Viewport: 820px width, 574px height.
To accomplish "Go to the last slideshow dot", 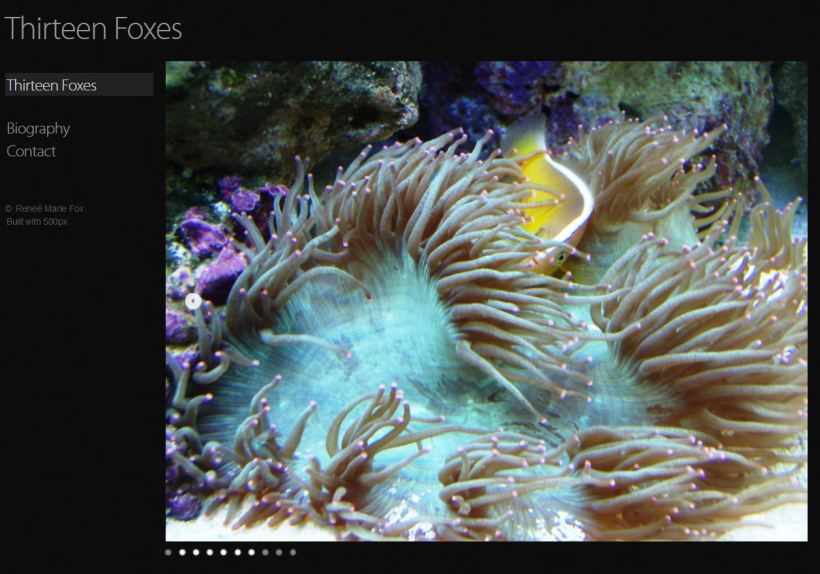I will (x=293, y=552).
